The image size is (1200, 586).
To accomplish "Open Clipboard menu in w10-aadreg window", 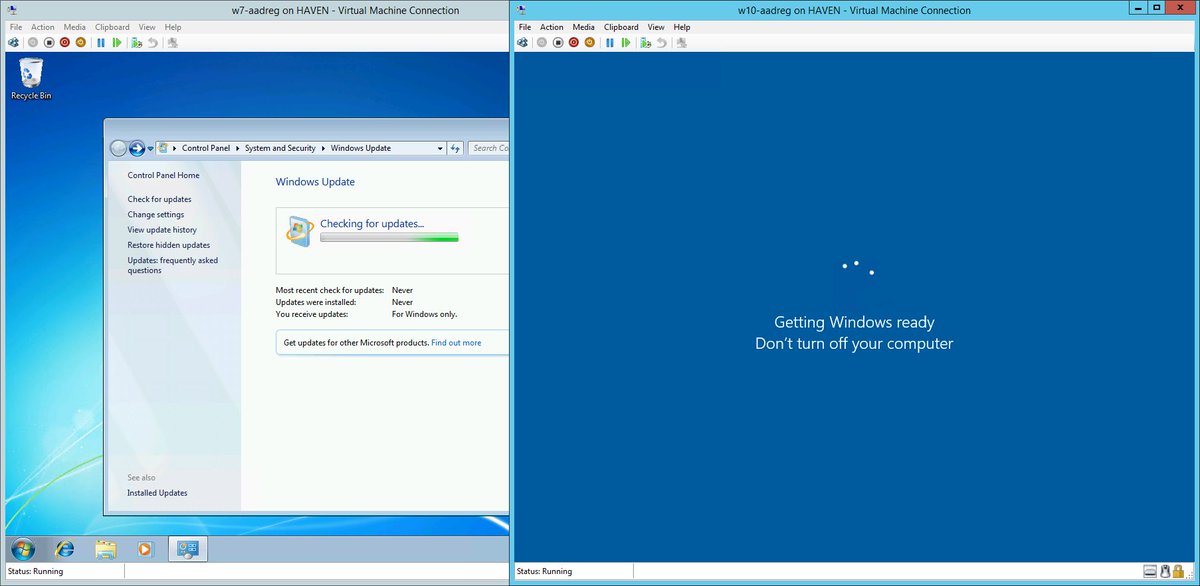I will 621,27.
